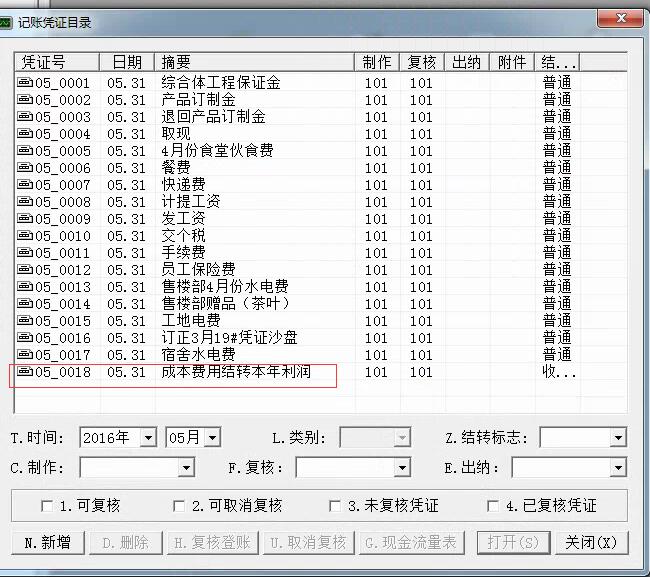
Task: Expand the C.制作 combo box
Action: (186, 468)
